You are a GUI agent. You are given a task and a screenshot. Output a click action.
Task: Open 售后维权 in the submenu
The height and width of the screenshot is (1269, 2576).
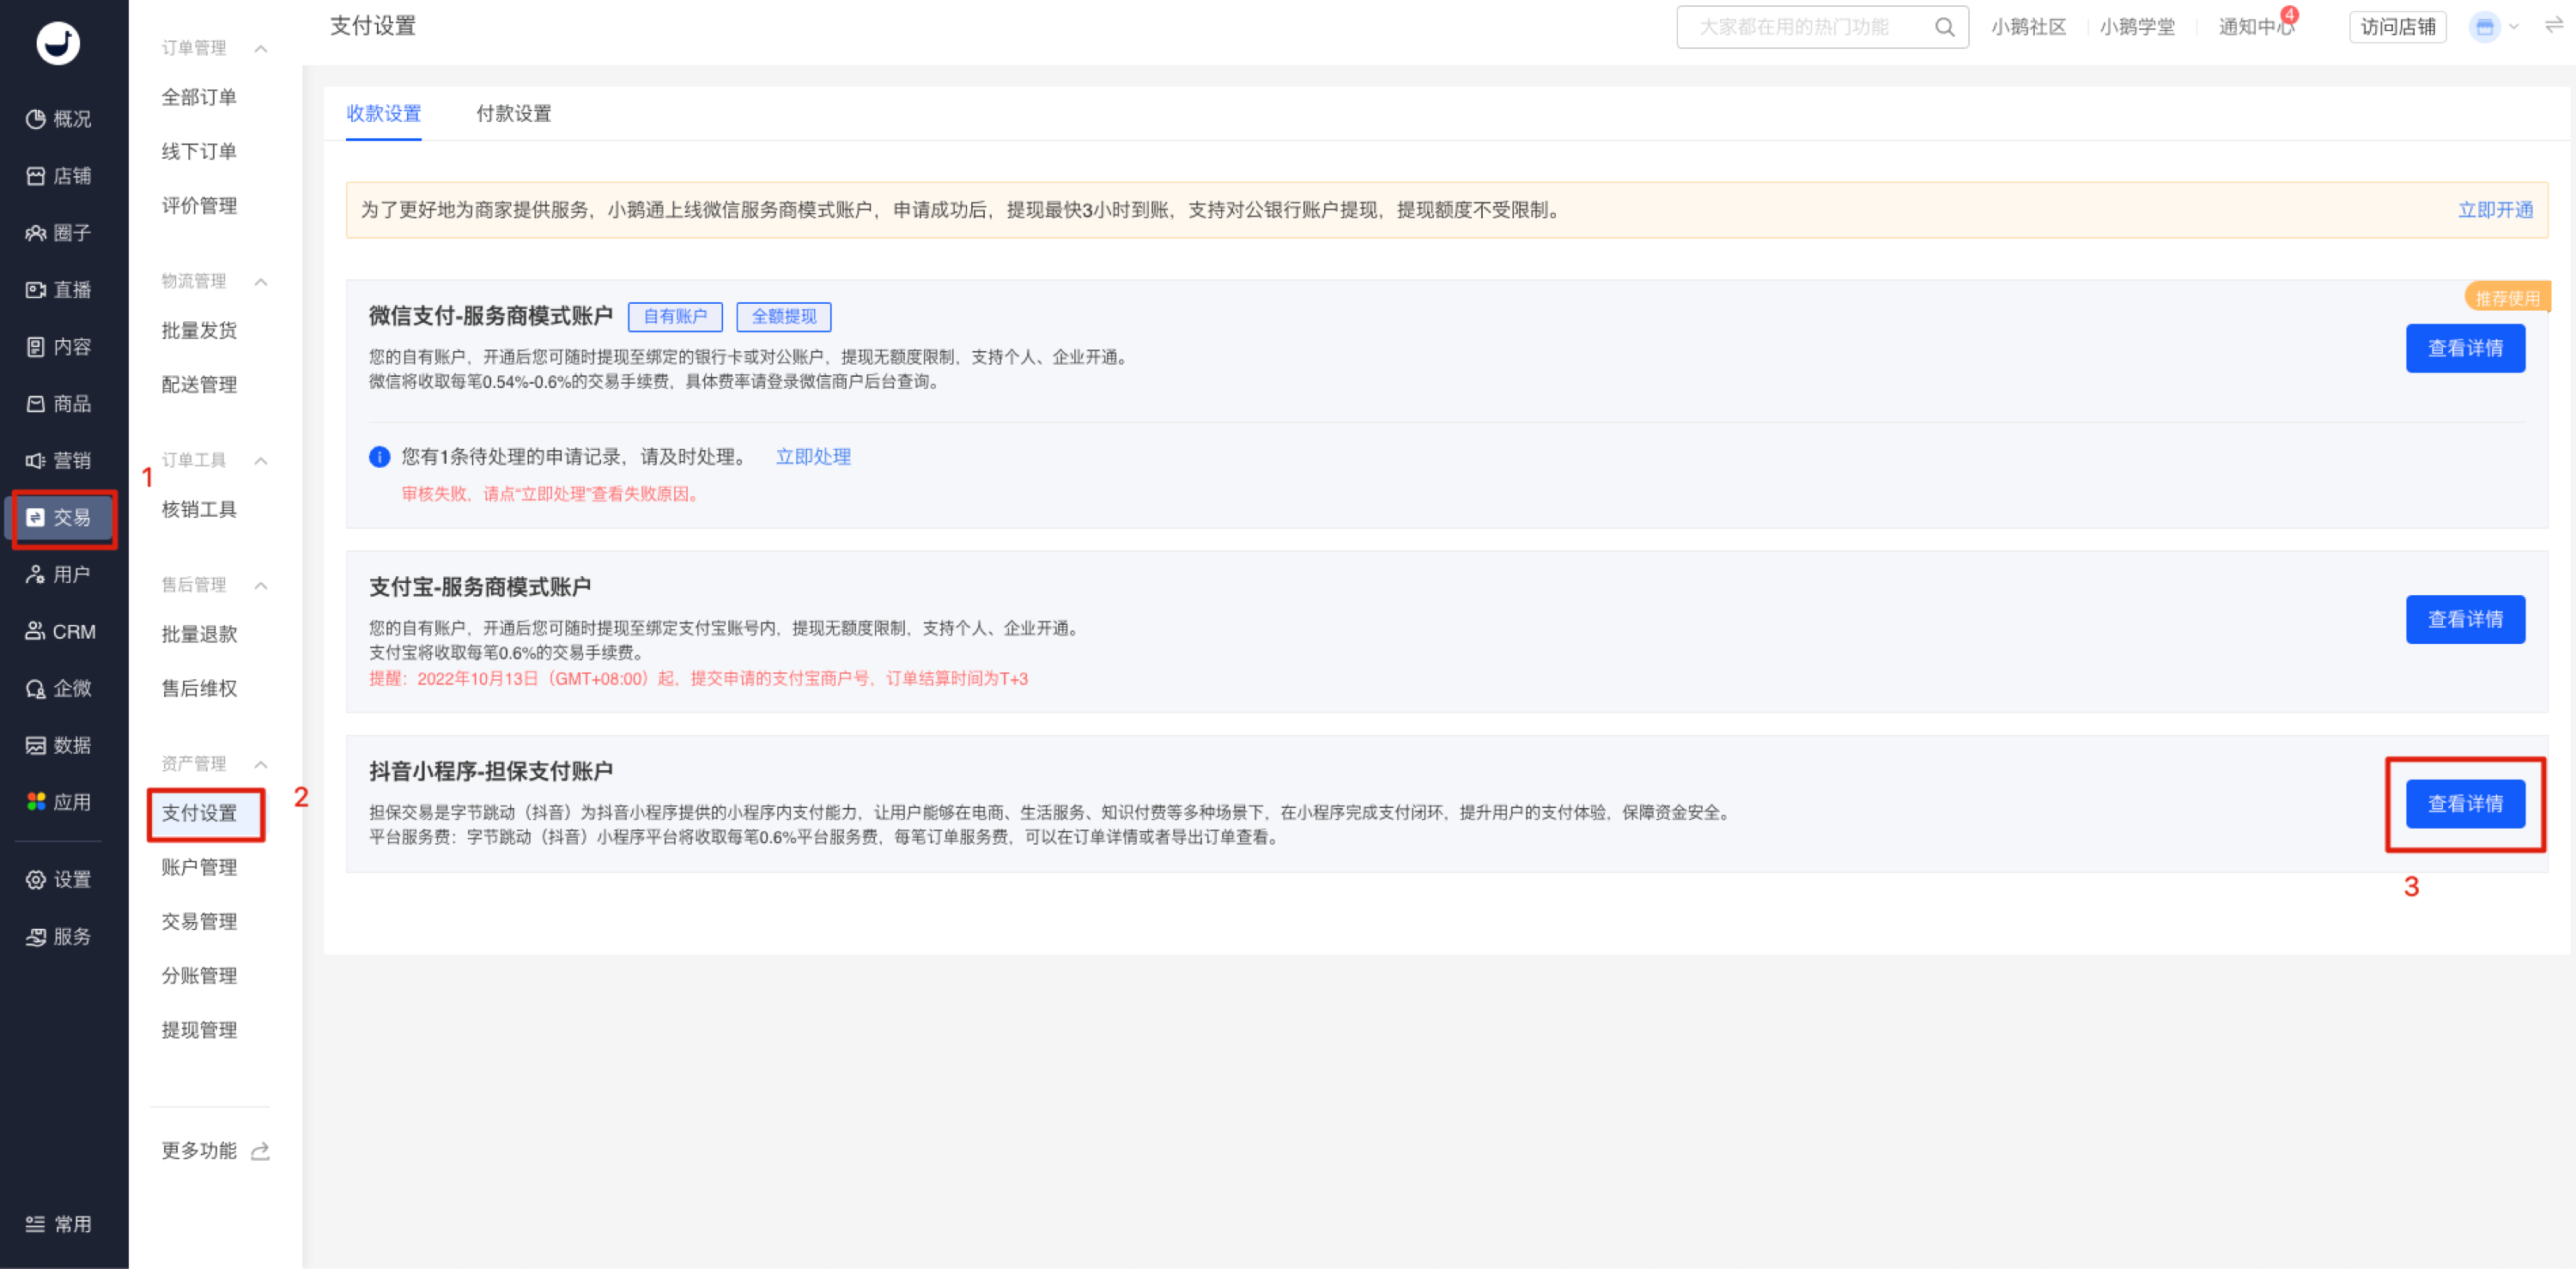(x=199, y=689)
